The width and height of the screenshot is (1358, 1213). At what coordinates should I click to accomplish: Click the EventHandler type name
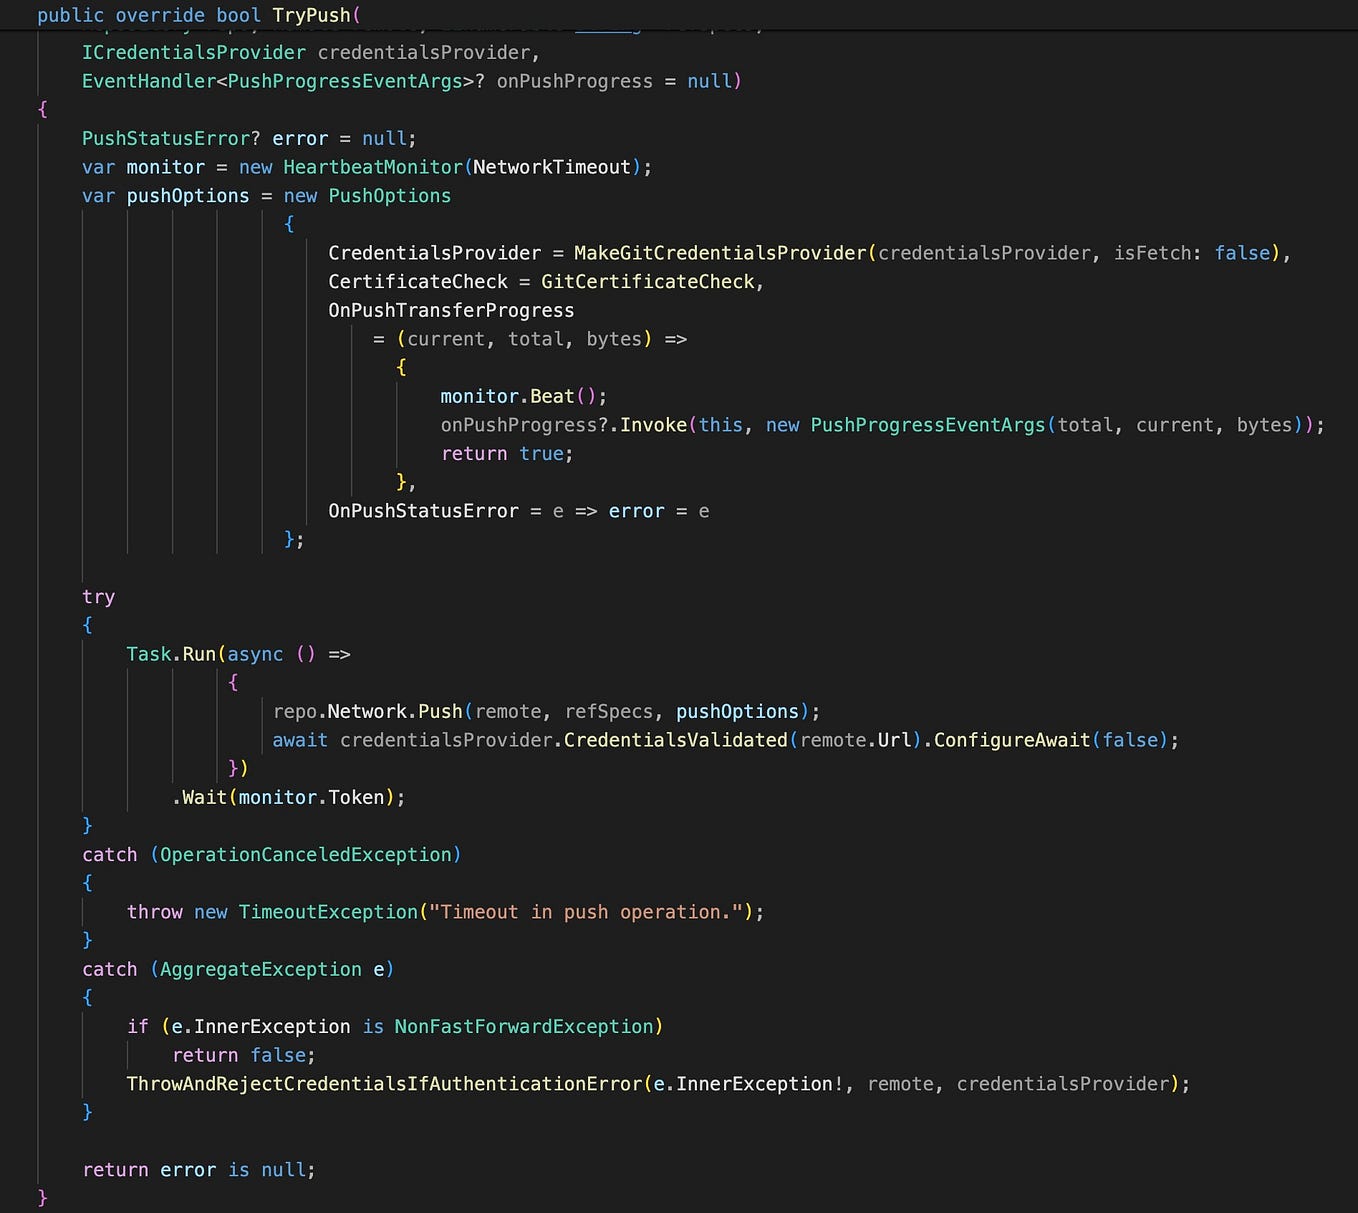[149, 81]
